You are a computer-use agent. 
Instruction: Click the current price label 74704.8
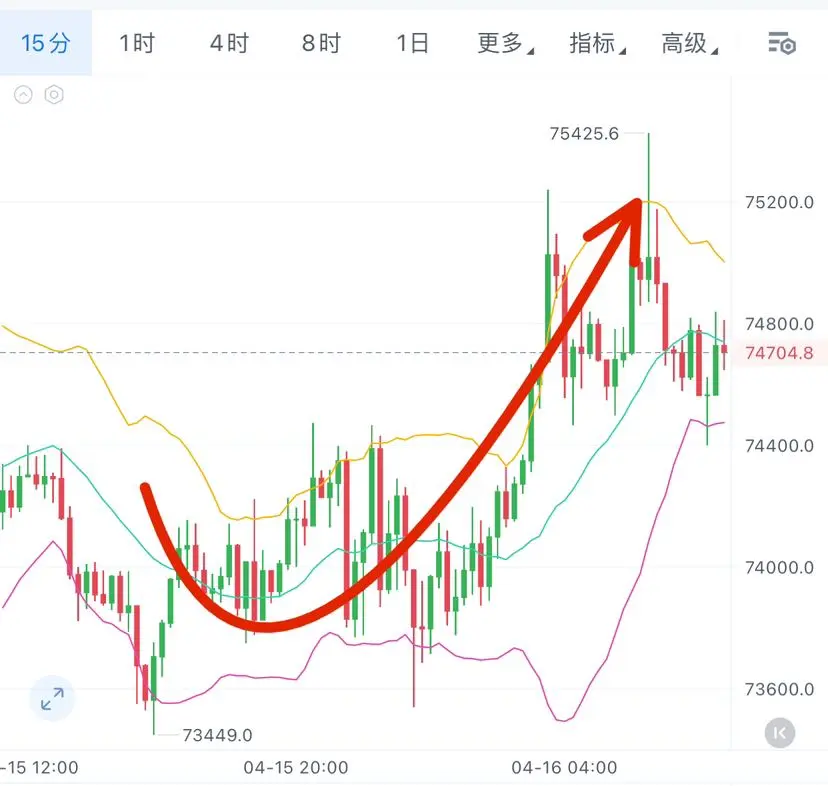pyautogui.click(x=779, y=353)
